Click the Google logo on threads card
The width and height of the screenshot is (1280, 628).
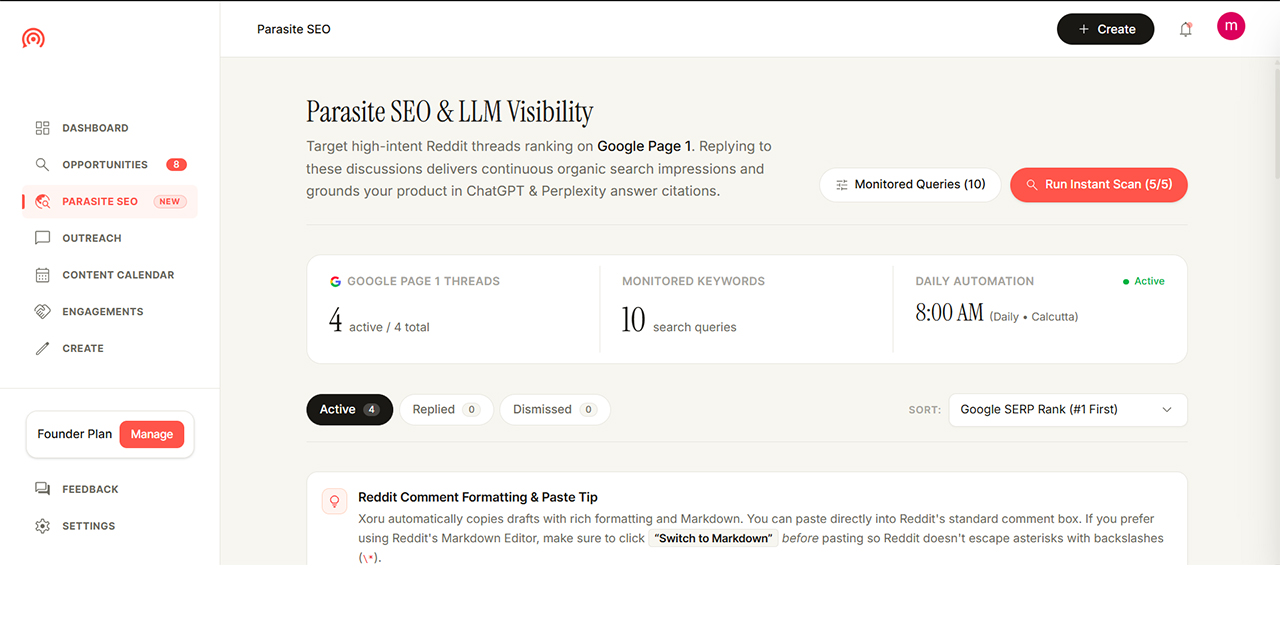click(336, 282)
